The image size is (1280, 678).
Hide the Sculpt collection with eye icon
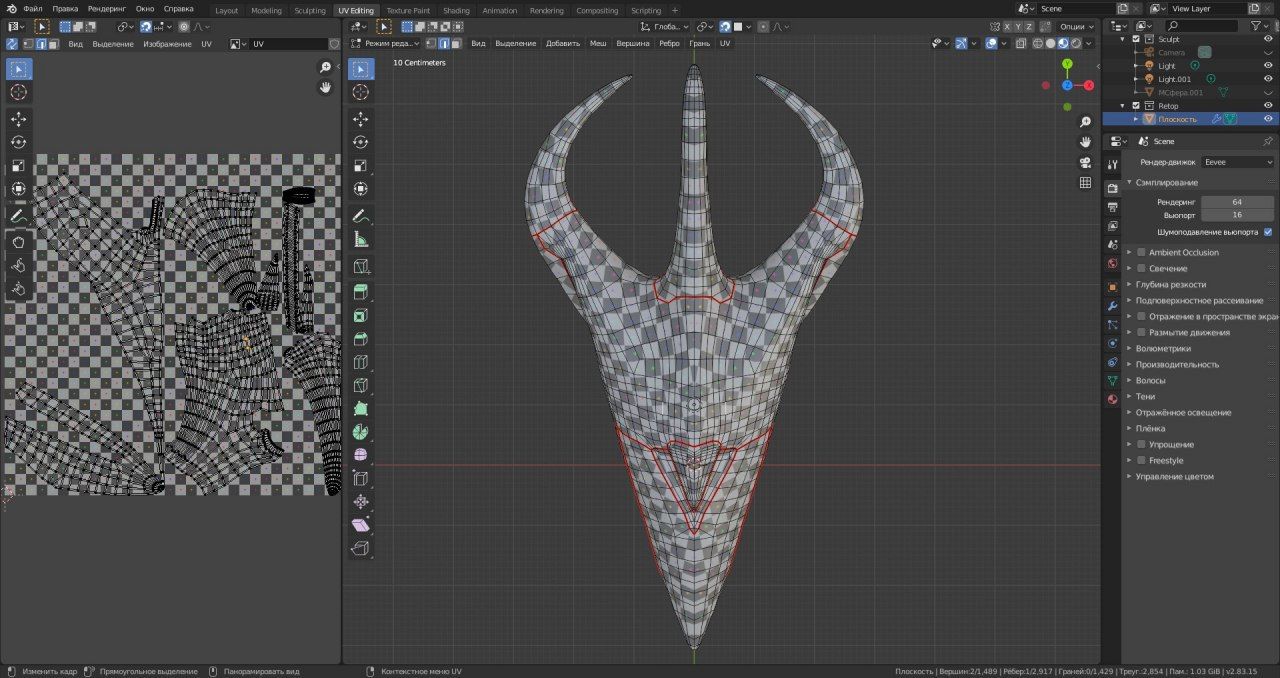1268,38
